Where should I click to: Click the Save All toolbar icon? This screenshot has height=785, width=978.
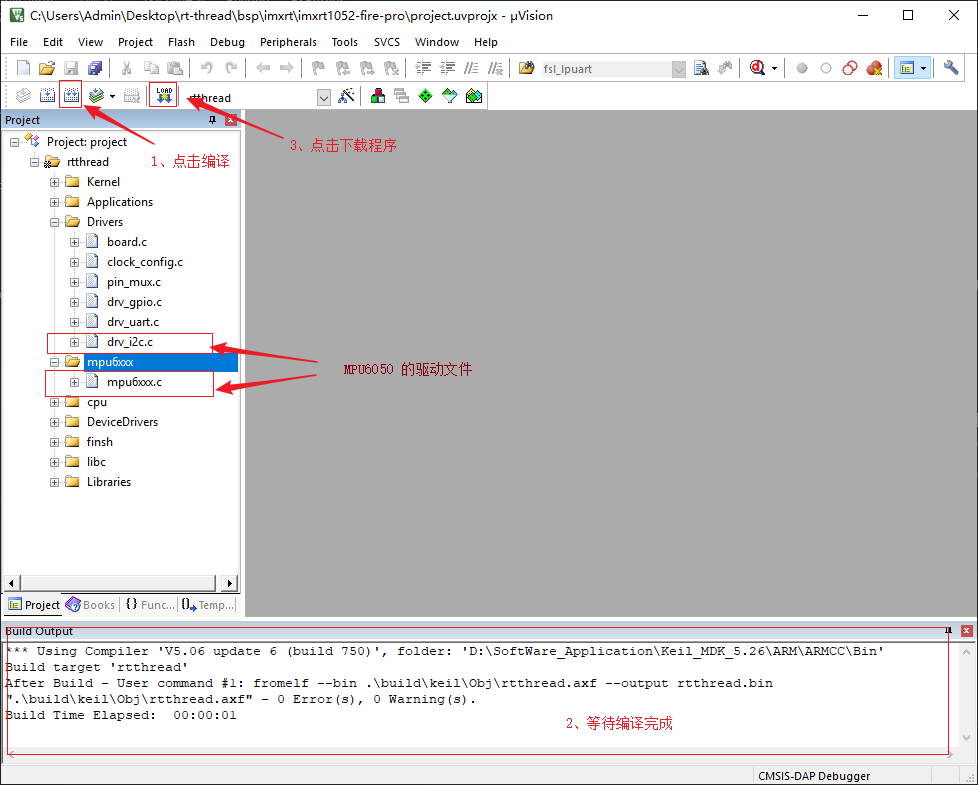tap(95, 68)
